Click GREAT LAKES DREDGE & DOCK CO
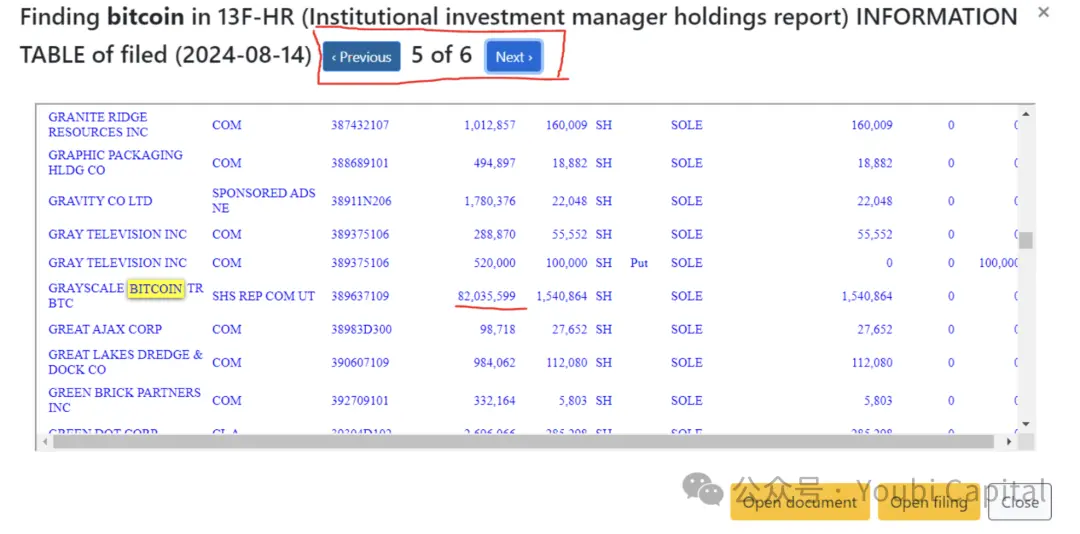The height and width of the screenshot is (534, 1080). (x=125, y=362)
